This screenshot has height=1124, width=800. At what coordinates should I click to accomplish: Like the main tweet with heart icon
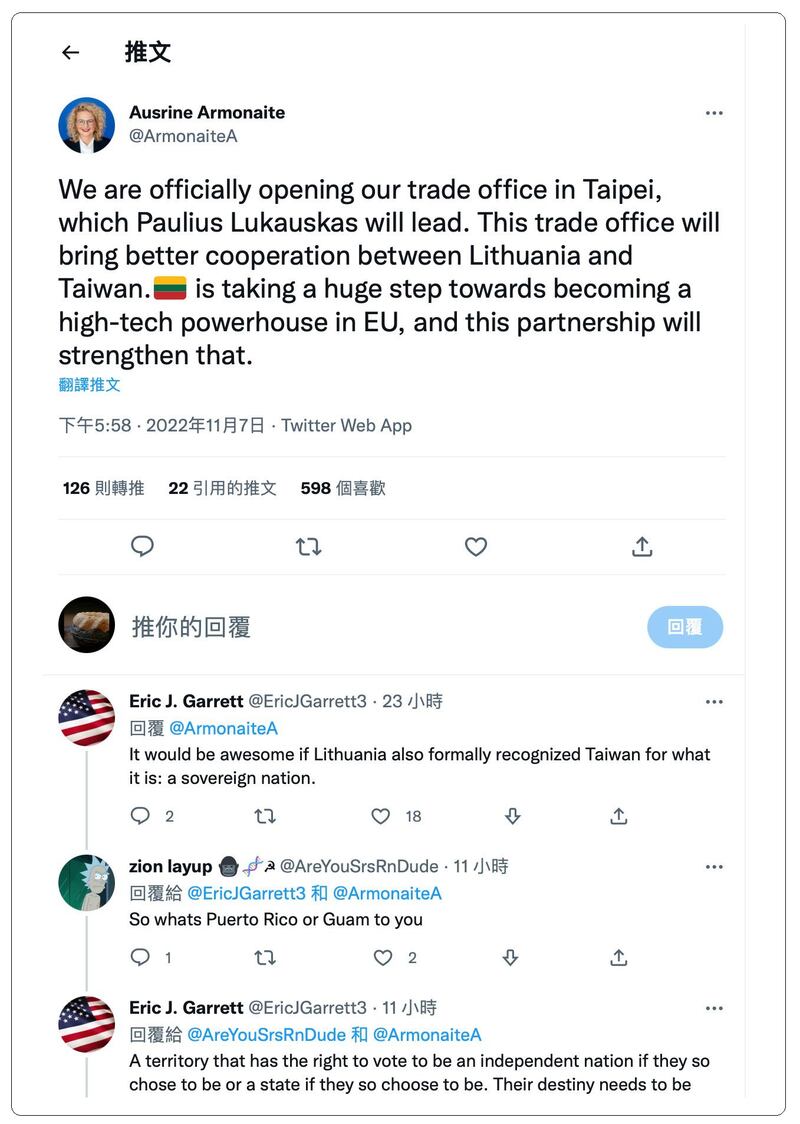click(x=476, y=546)
